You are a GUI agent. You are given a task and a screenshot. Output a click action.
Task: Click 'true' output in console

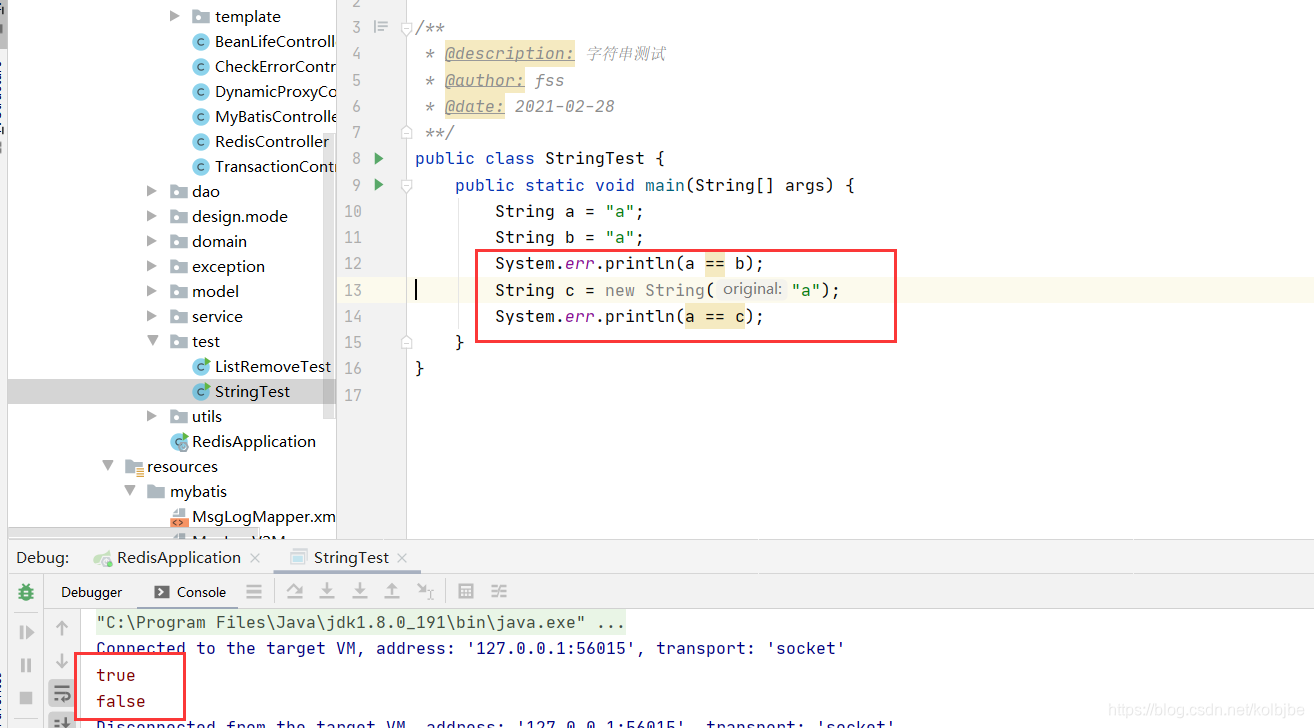point(116,675)
